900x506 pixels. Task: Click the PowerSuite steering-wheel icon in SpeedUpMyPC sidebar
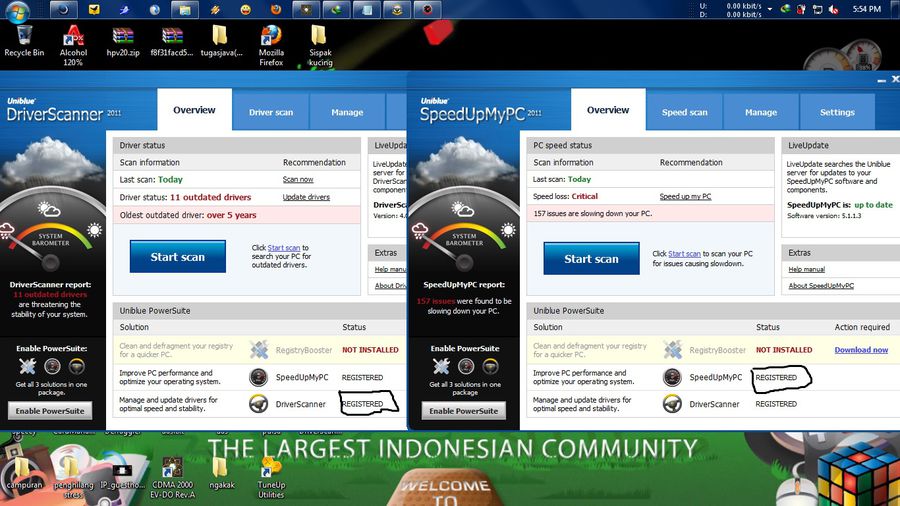490,365
